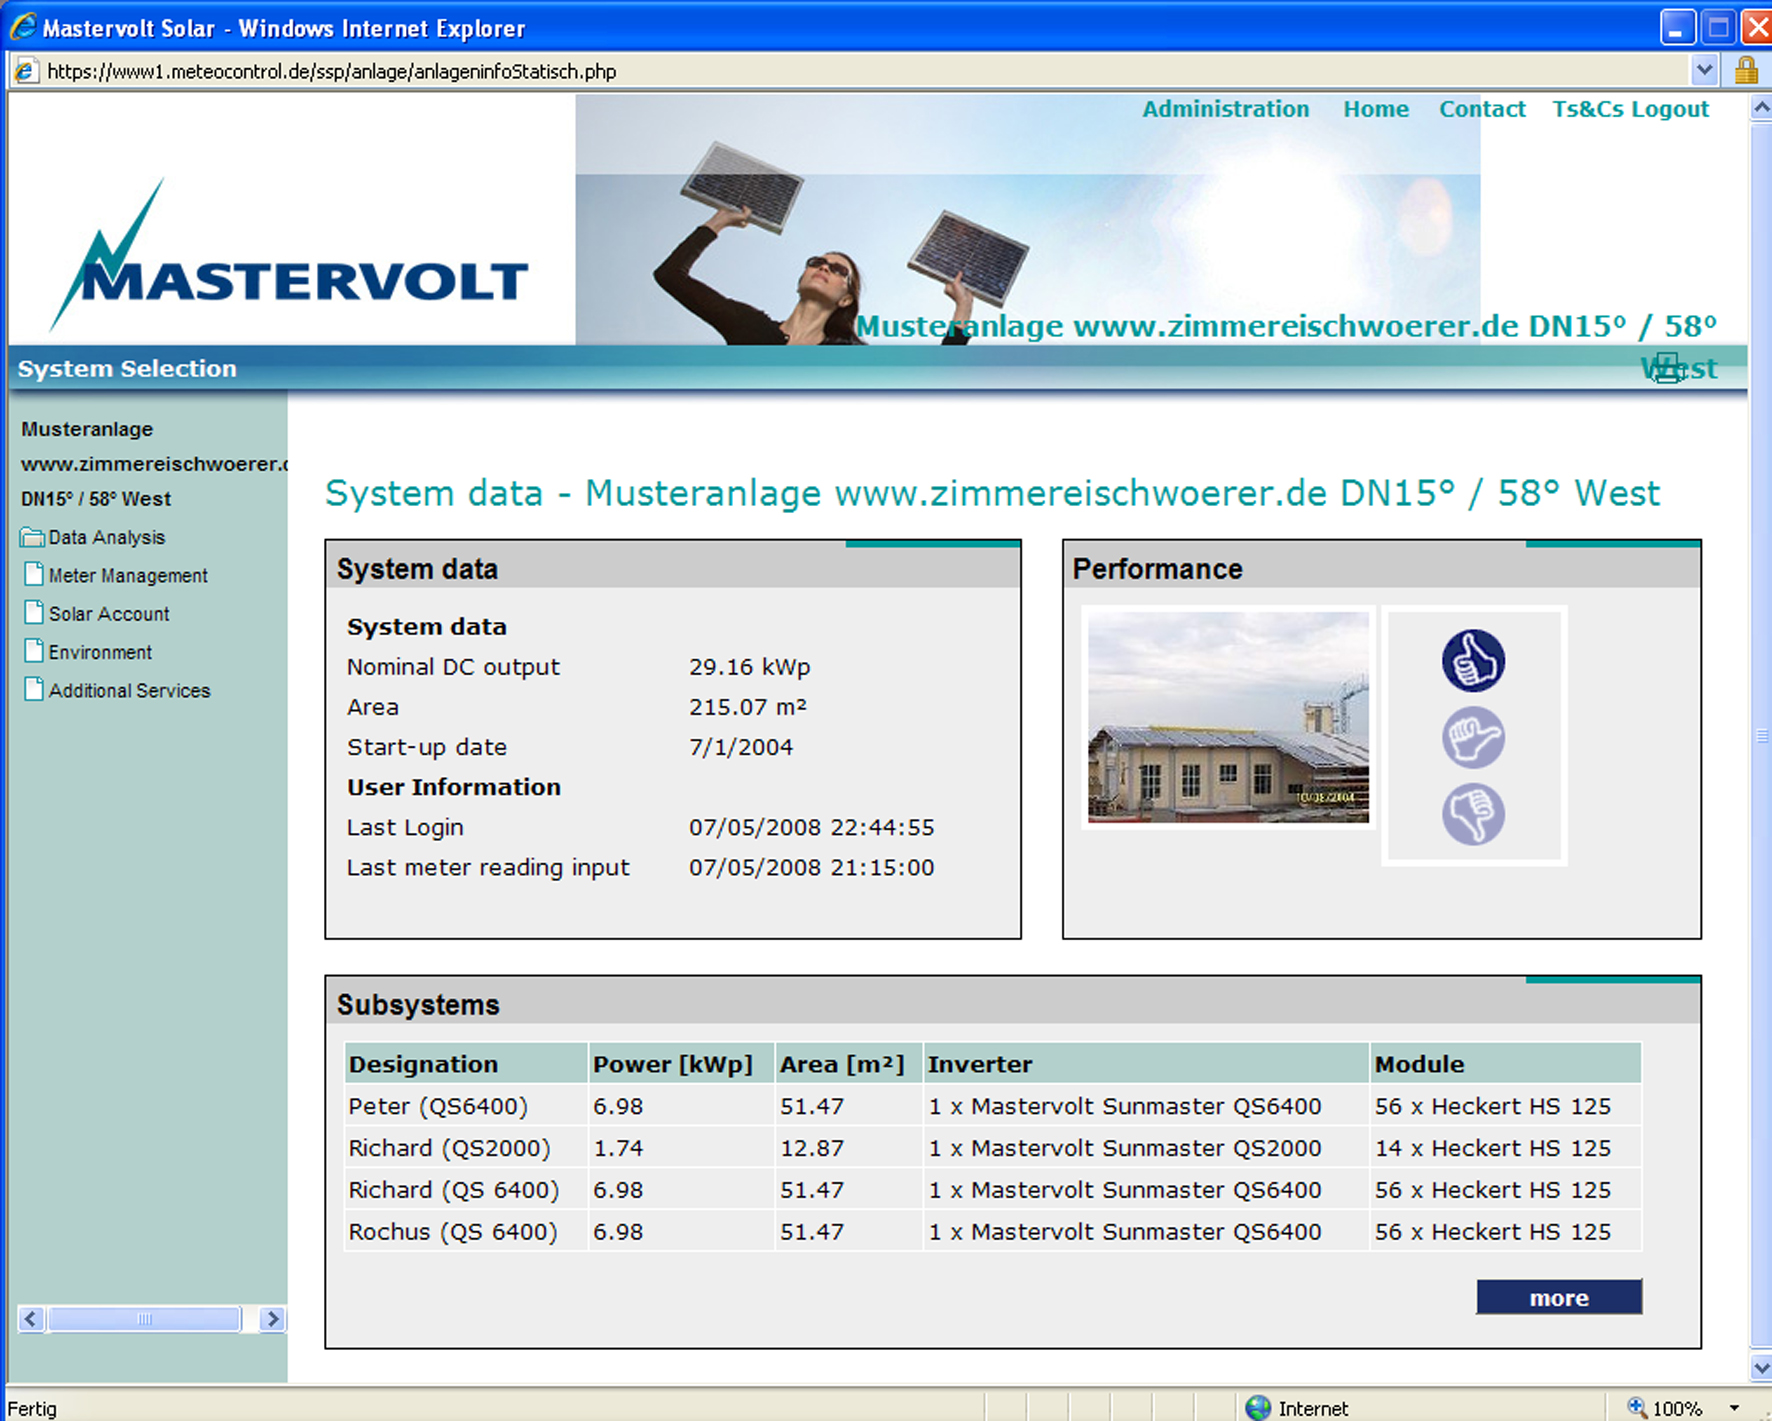The width and height of the screenshot is (1772, 1421).
Task: Click the right arrow of sidebar scrollbar
Action: (271, 1319)
